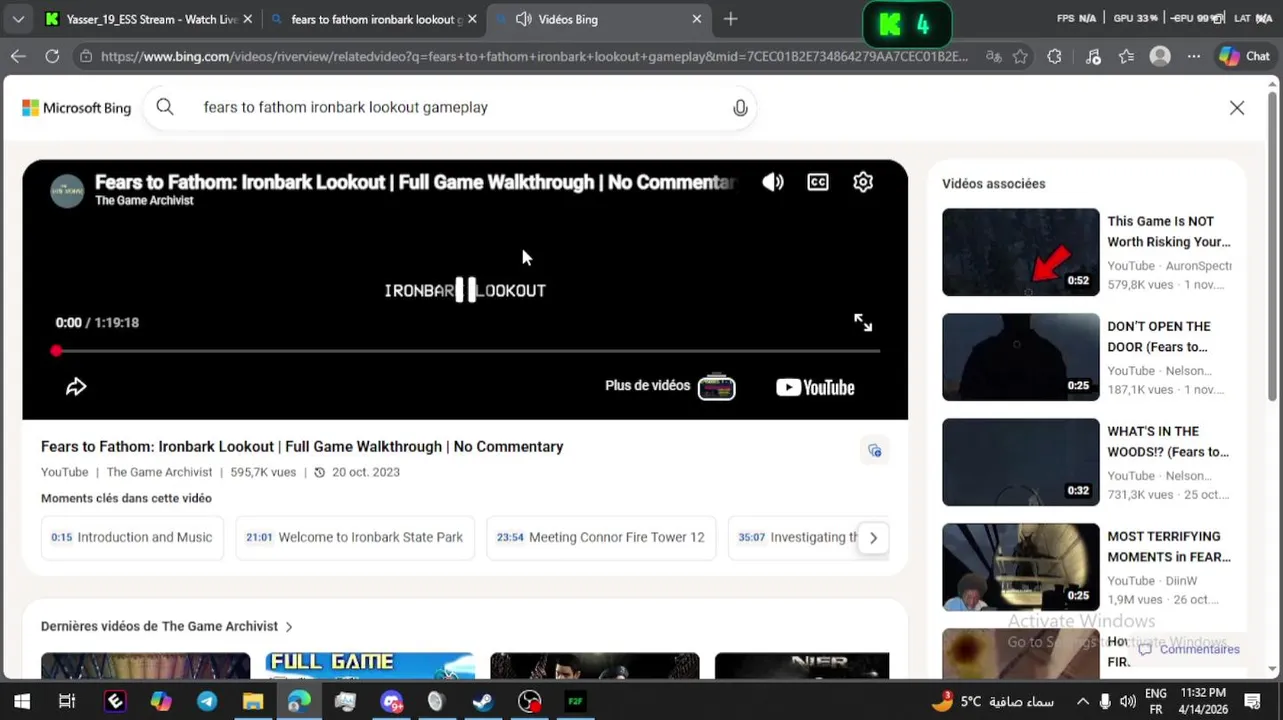Click the URL address bar
Screen dimensions: 1283x720
pos(535,57)
